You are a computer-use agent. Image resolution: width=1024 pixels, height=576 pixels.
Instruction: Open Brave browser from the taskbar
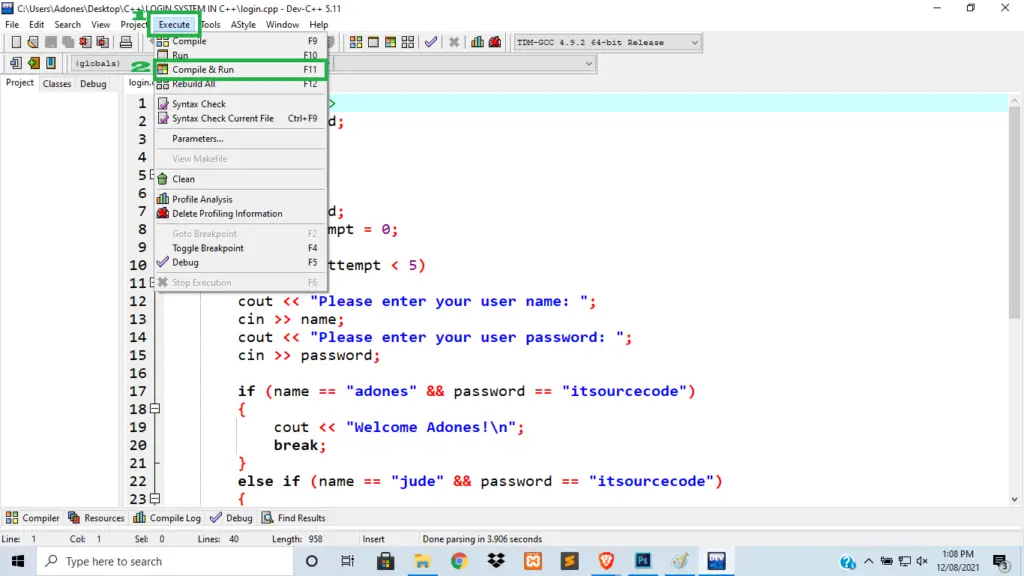606,561
